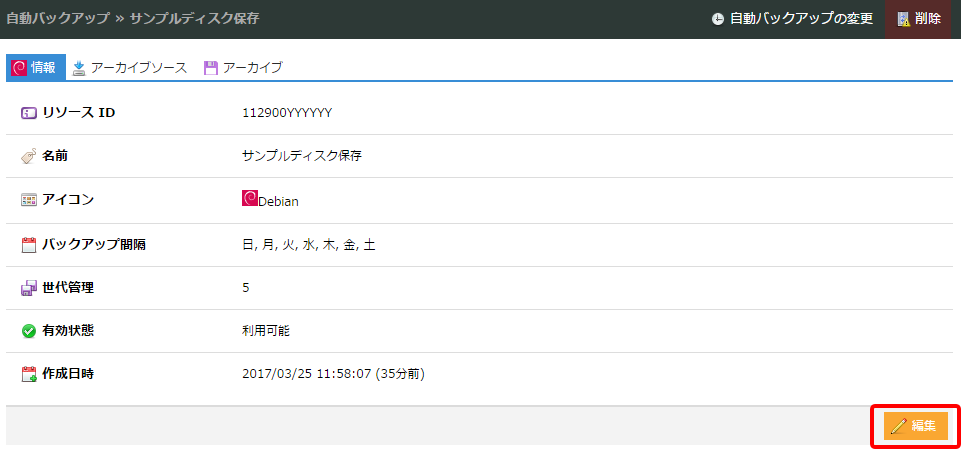Click the green 有効状態 checkmark icon
The height and width of the screenshot is (451, 965).
coord(29,331)
